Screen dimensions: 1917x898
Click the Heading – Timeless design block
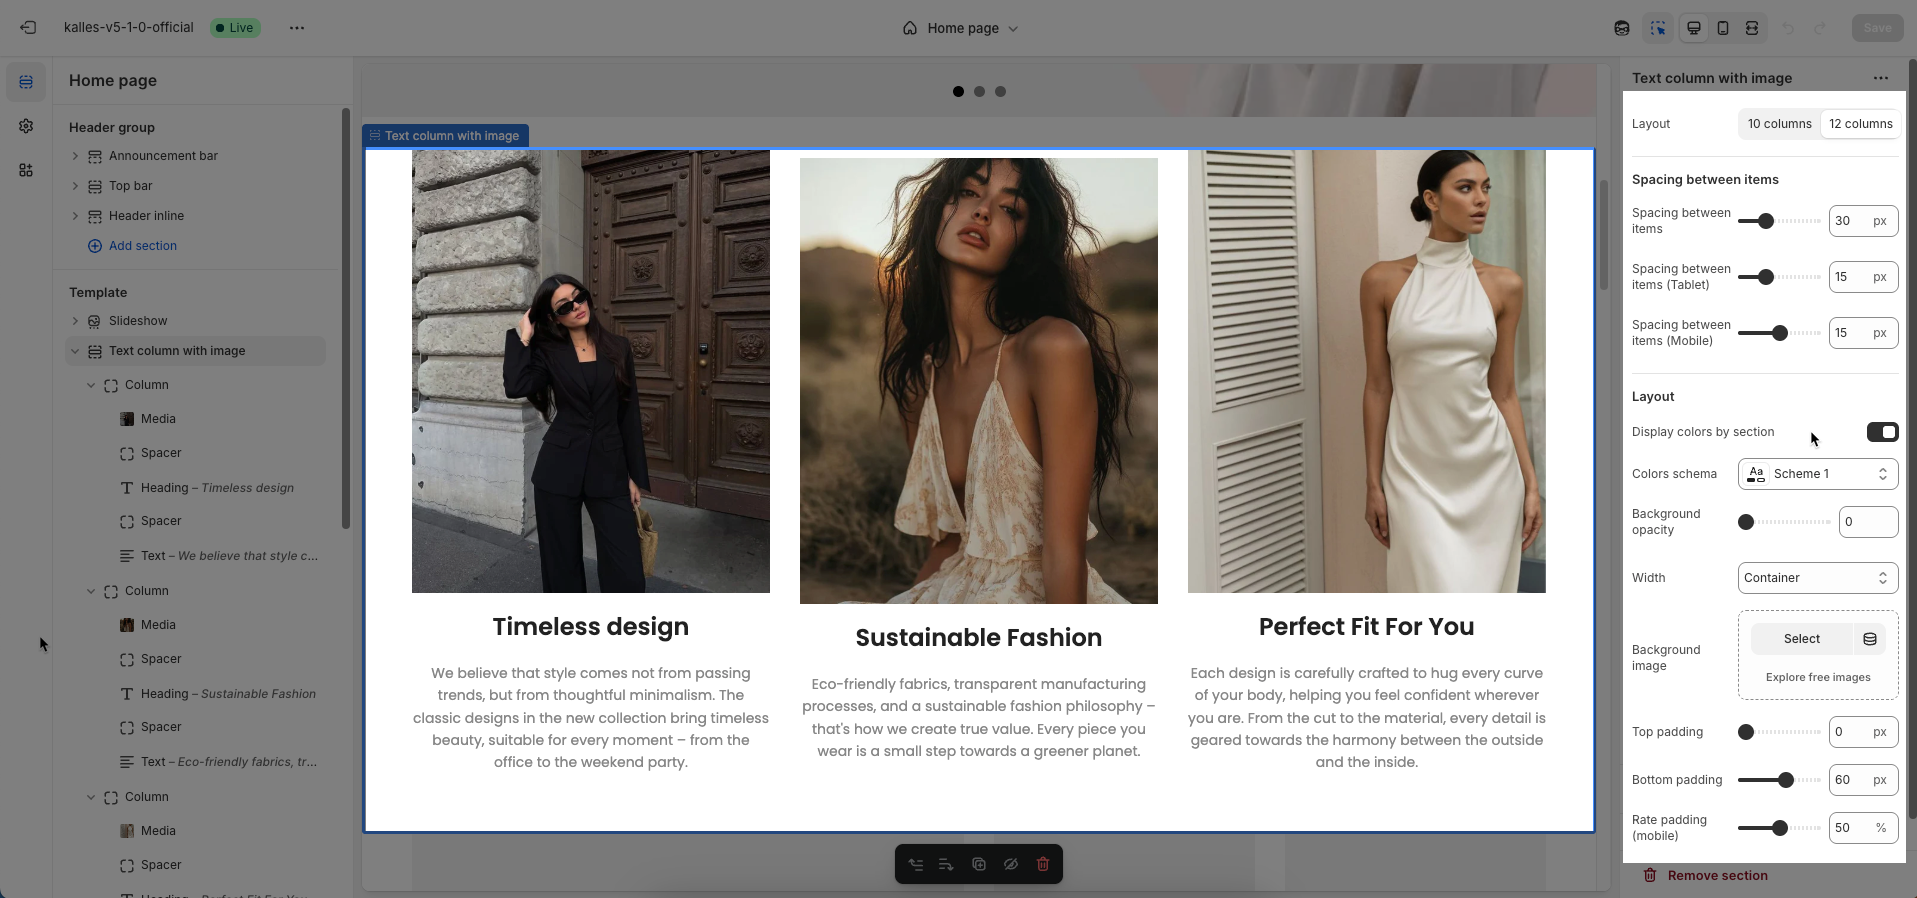217,488
